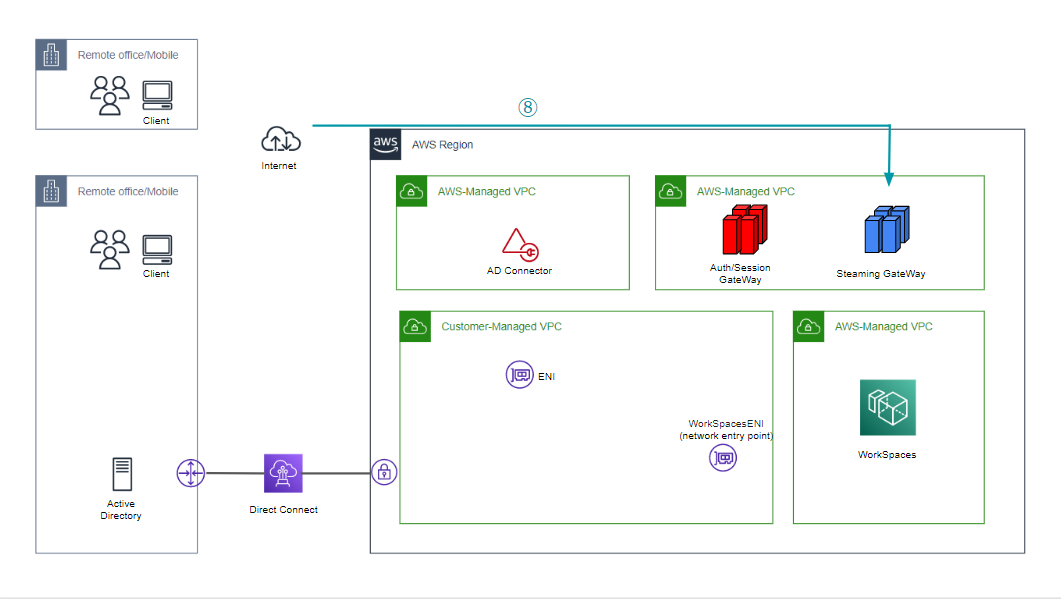Click the Client computer icon in the top Remote office box
Screen dimensions: 1061x599
pyautogui.click(x=157, y=95)
